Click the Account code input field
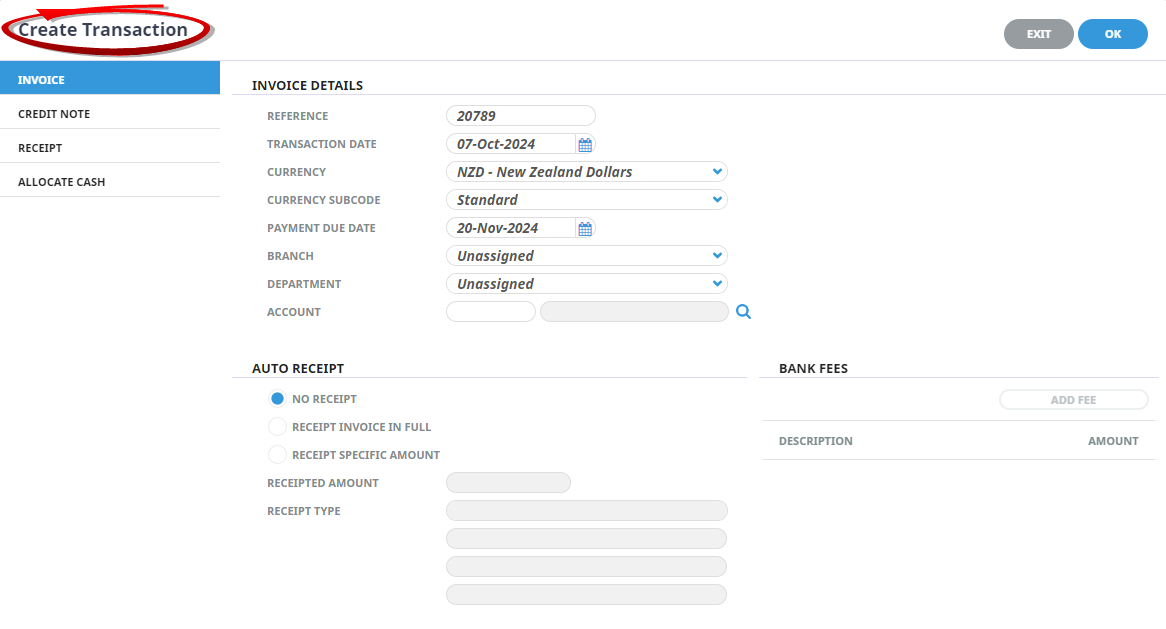1166x629 pixels. pyautogui.click(x=490, y=312)
